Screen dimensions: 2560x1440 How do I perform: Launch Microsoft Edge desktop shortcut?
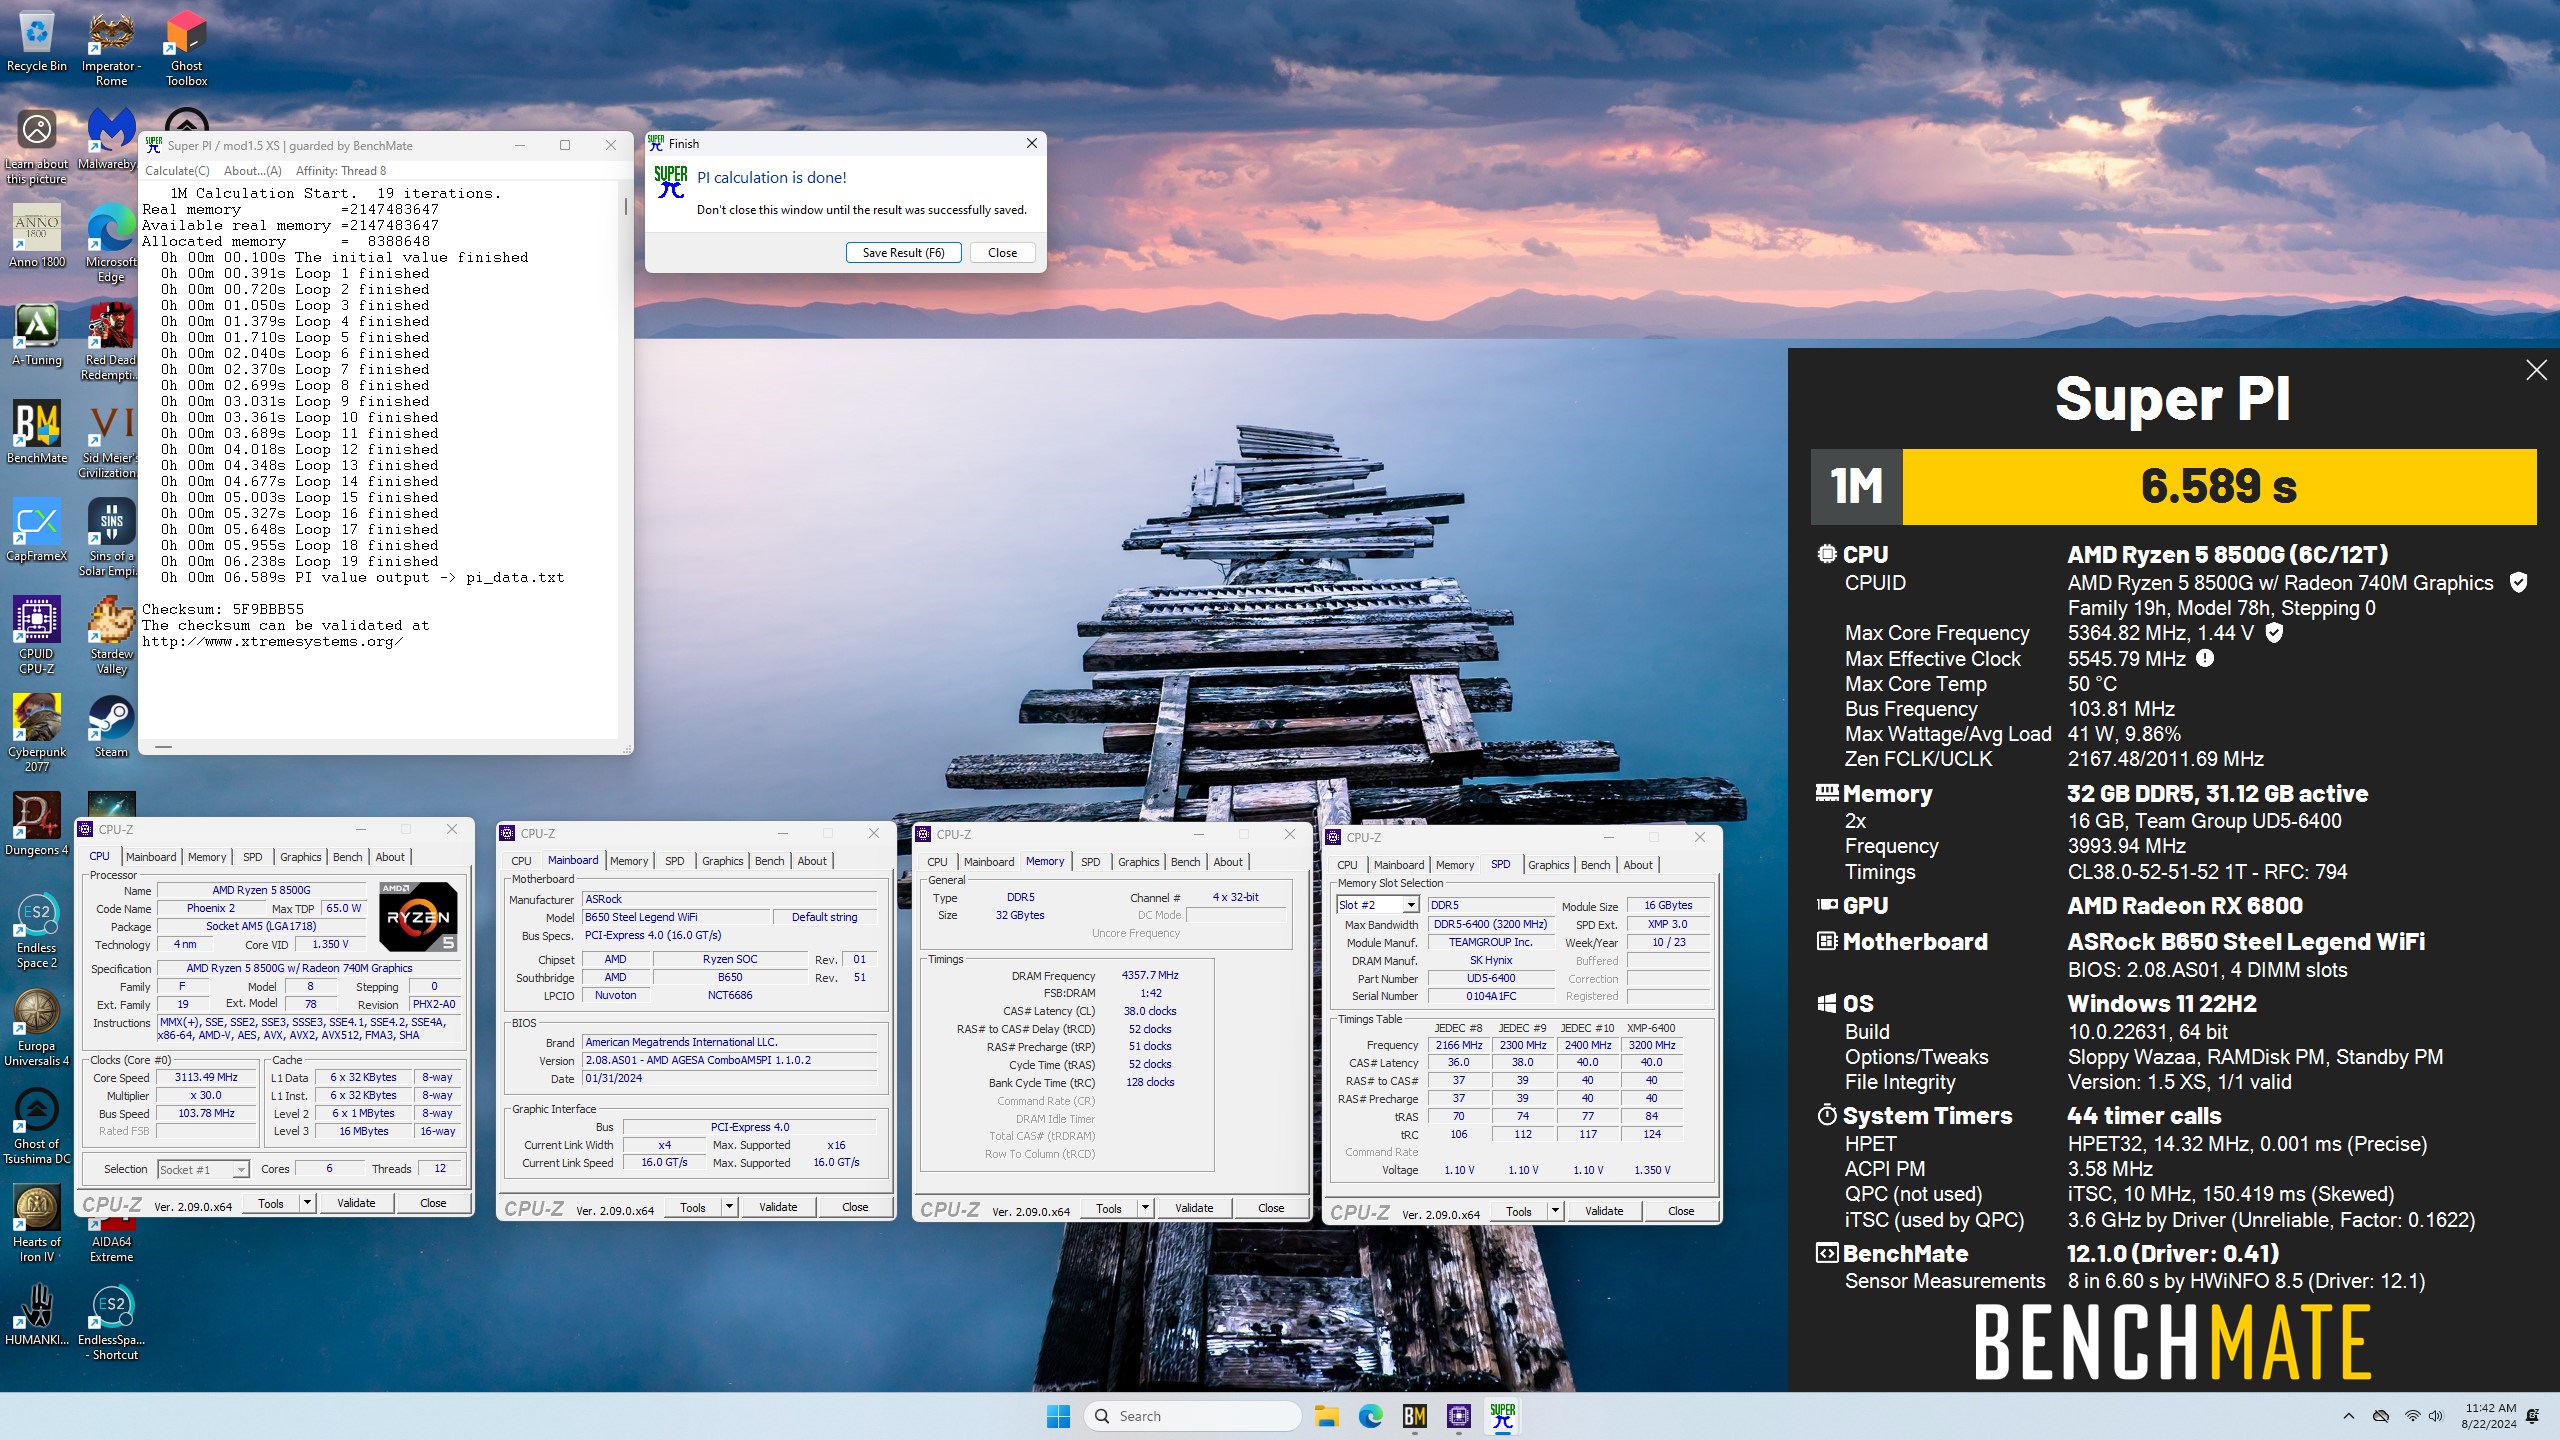click(x=111, y=243)
